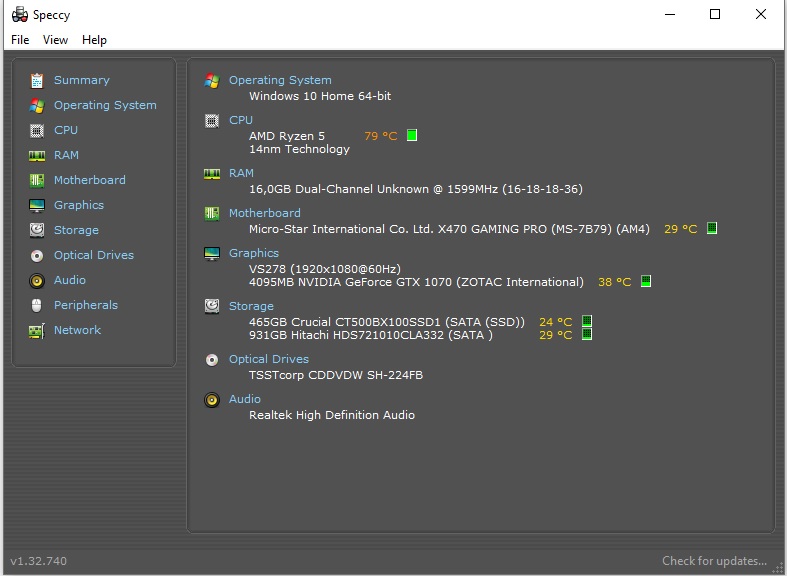Click the 24 °C Crucial SSD temperature
Image resolution: width=787 pixels, height=576 pixels.
tap(556, 322)
